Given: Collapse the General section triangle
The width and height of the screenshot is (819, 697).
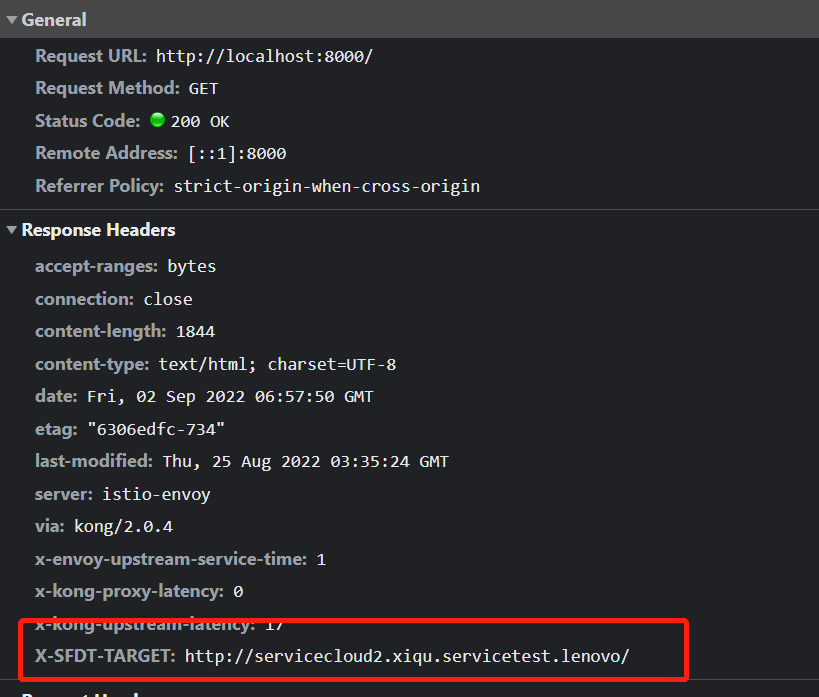Looking at the screenshot, I should 12,20.
